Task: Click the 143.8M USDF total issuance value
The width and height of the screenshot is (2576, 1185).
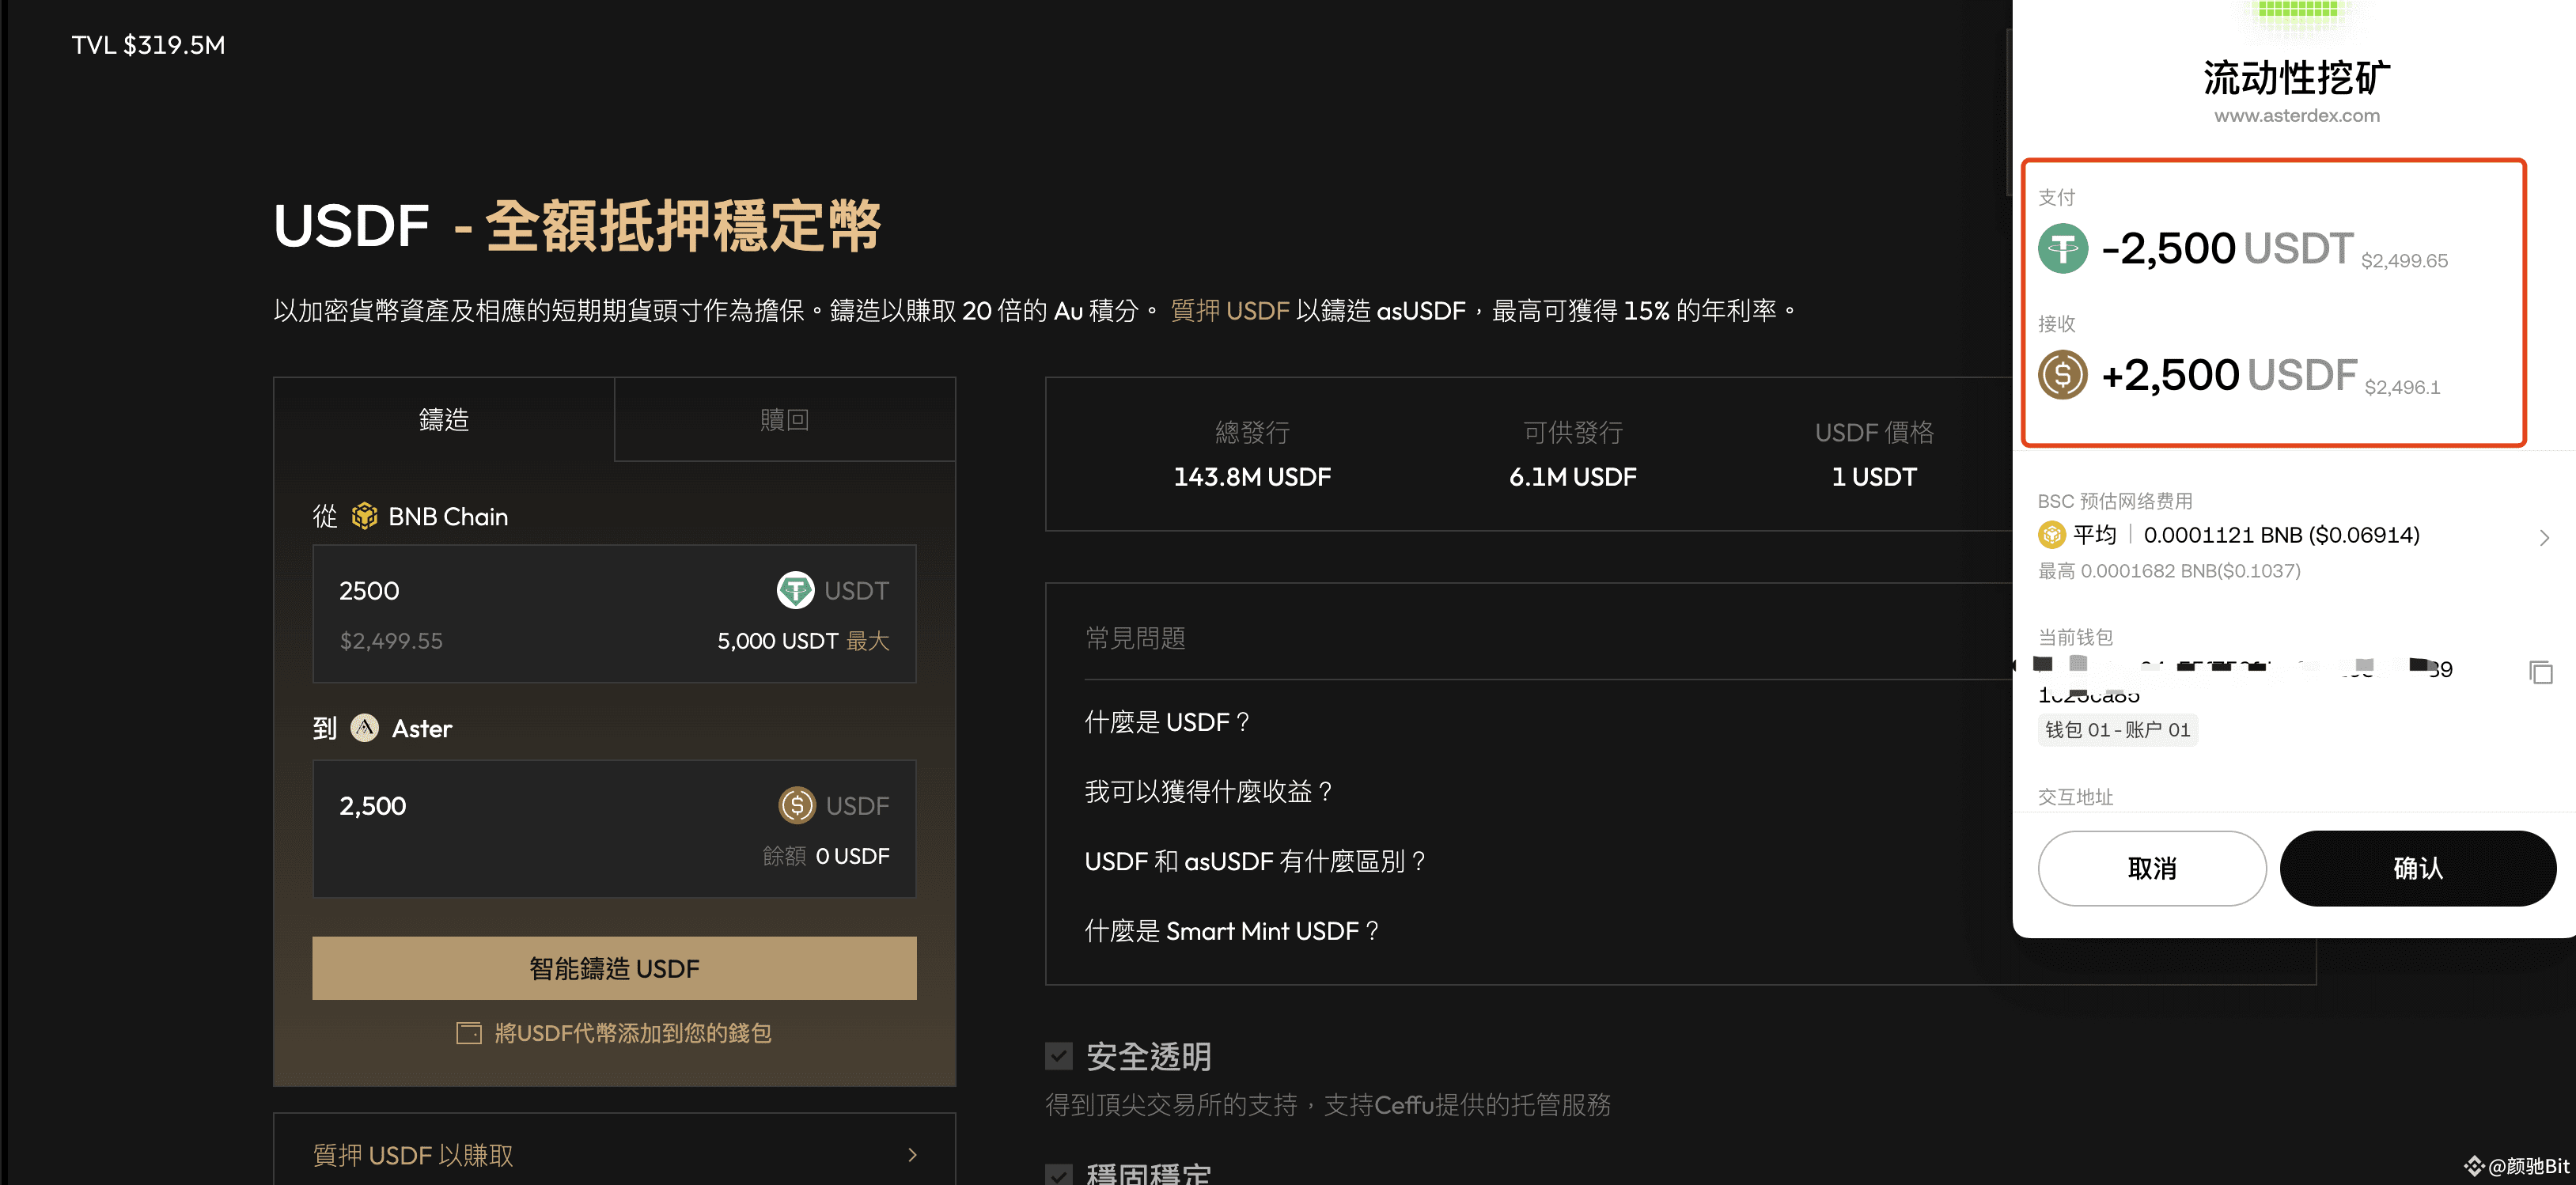Action: pos(1252,477)
